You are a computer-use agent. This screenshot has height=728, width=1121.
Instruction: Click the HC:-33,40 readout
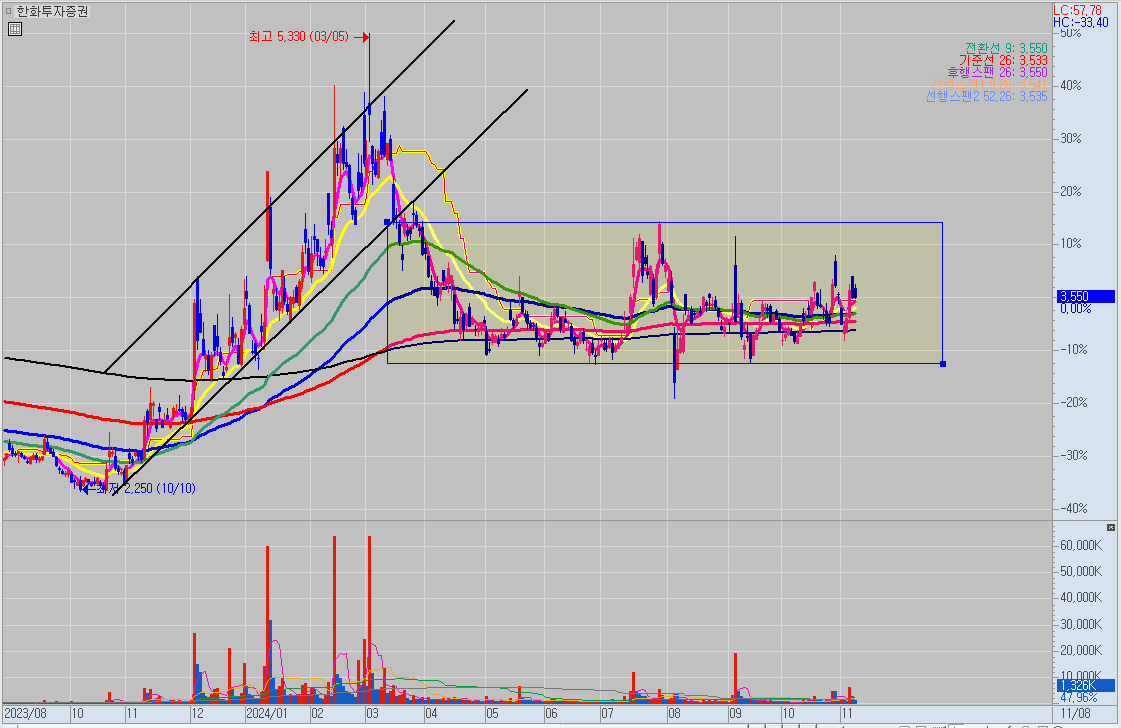tap(1080, 22)
